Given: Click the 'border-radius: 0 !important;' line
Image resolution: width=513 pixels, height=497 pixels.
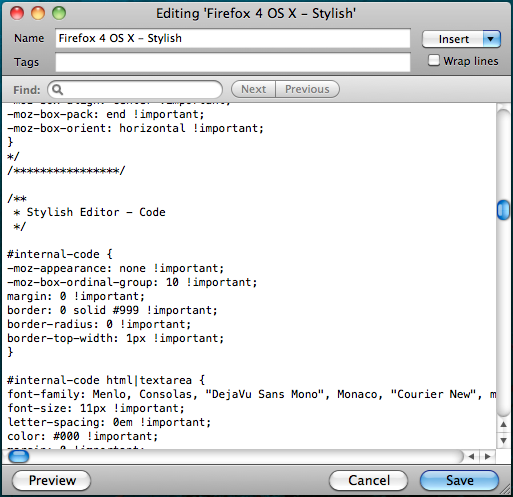Looking at the screenshot, I should (99, 324).
